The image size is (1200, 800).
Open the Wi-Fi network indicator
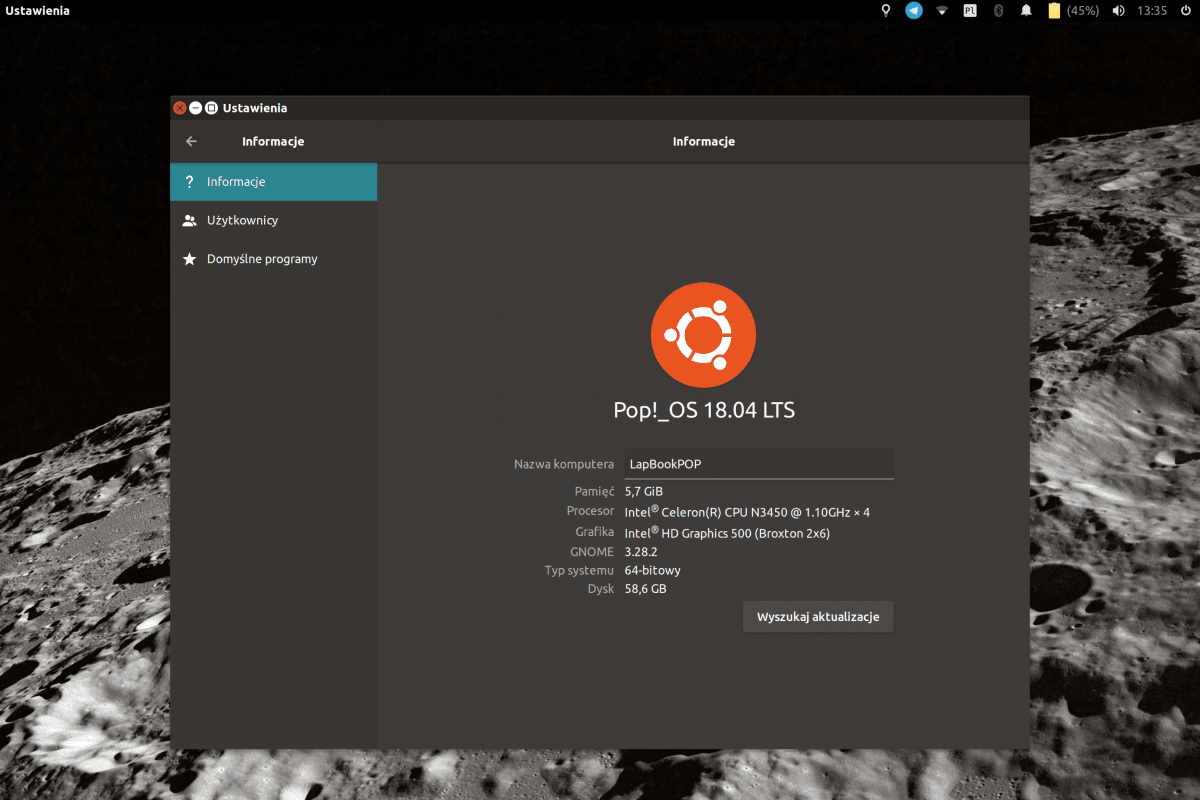coord(942,10)
